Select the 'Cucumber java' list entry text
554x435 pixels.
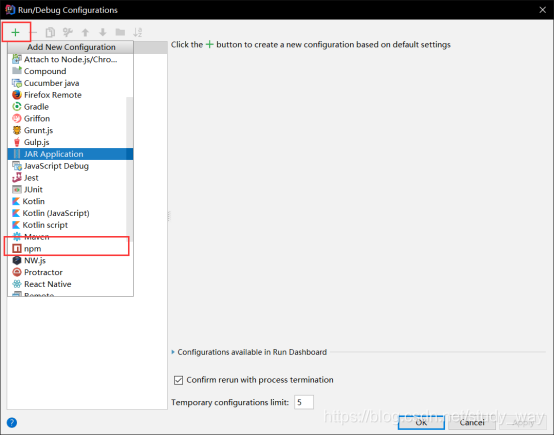(x=51, y=83)
